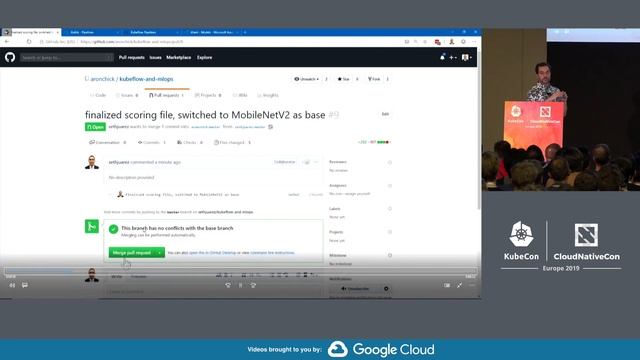Expand the plus create-new dropdown

coord(453,58)
